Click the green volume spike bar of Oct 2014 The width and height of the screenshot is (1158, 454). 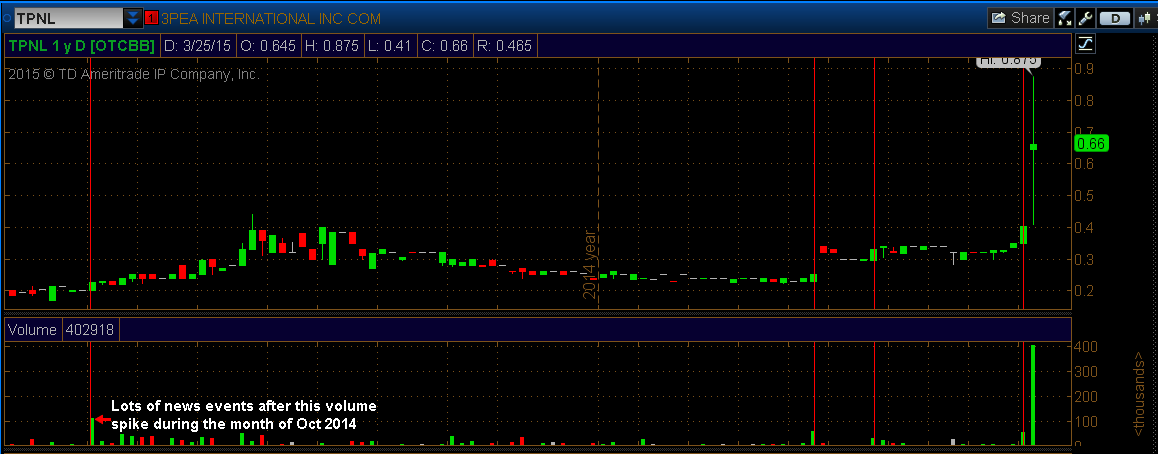click(94, 432)
